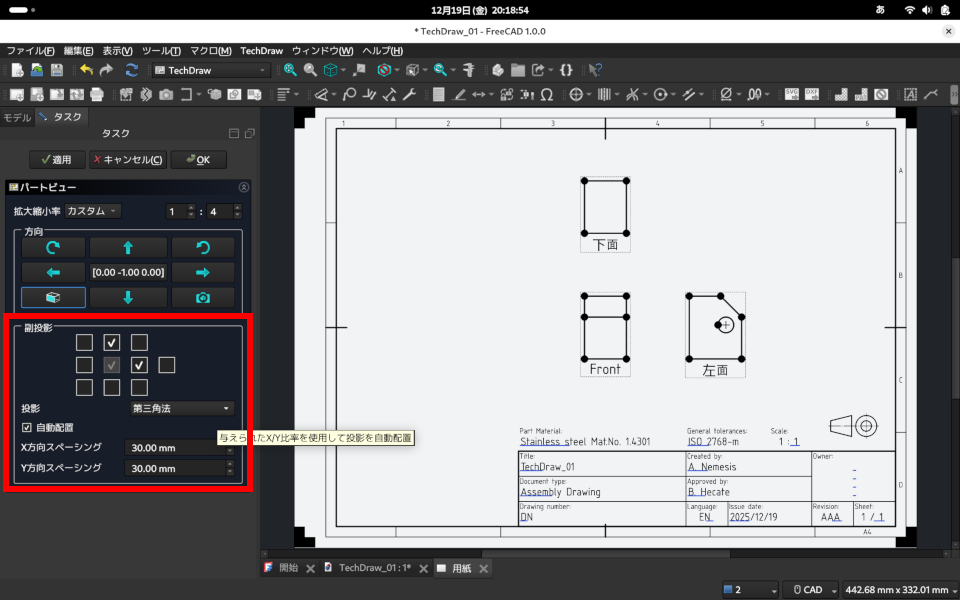960x600 pixels.
Task: Click the Redo arrow icon
Action: [107, 70]
